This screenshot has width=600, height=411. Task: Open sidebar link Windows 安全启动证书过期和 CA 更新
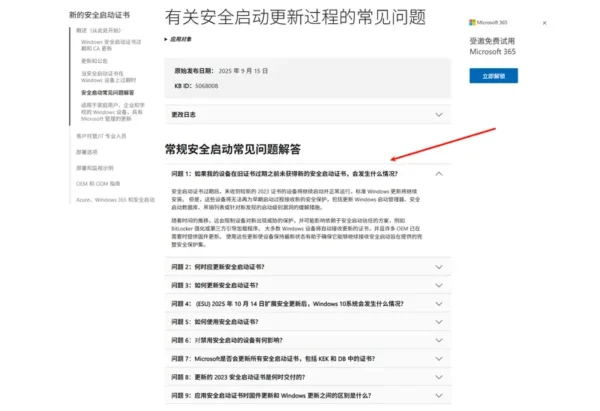pos(111,45)
